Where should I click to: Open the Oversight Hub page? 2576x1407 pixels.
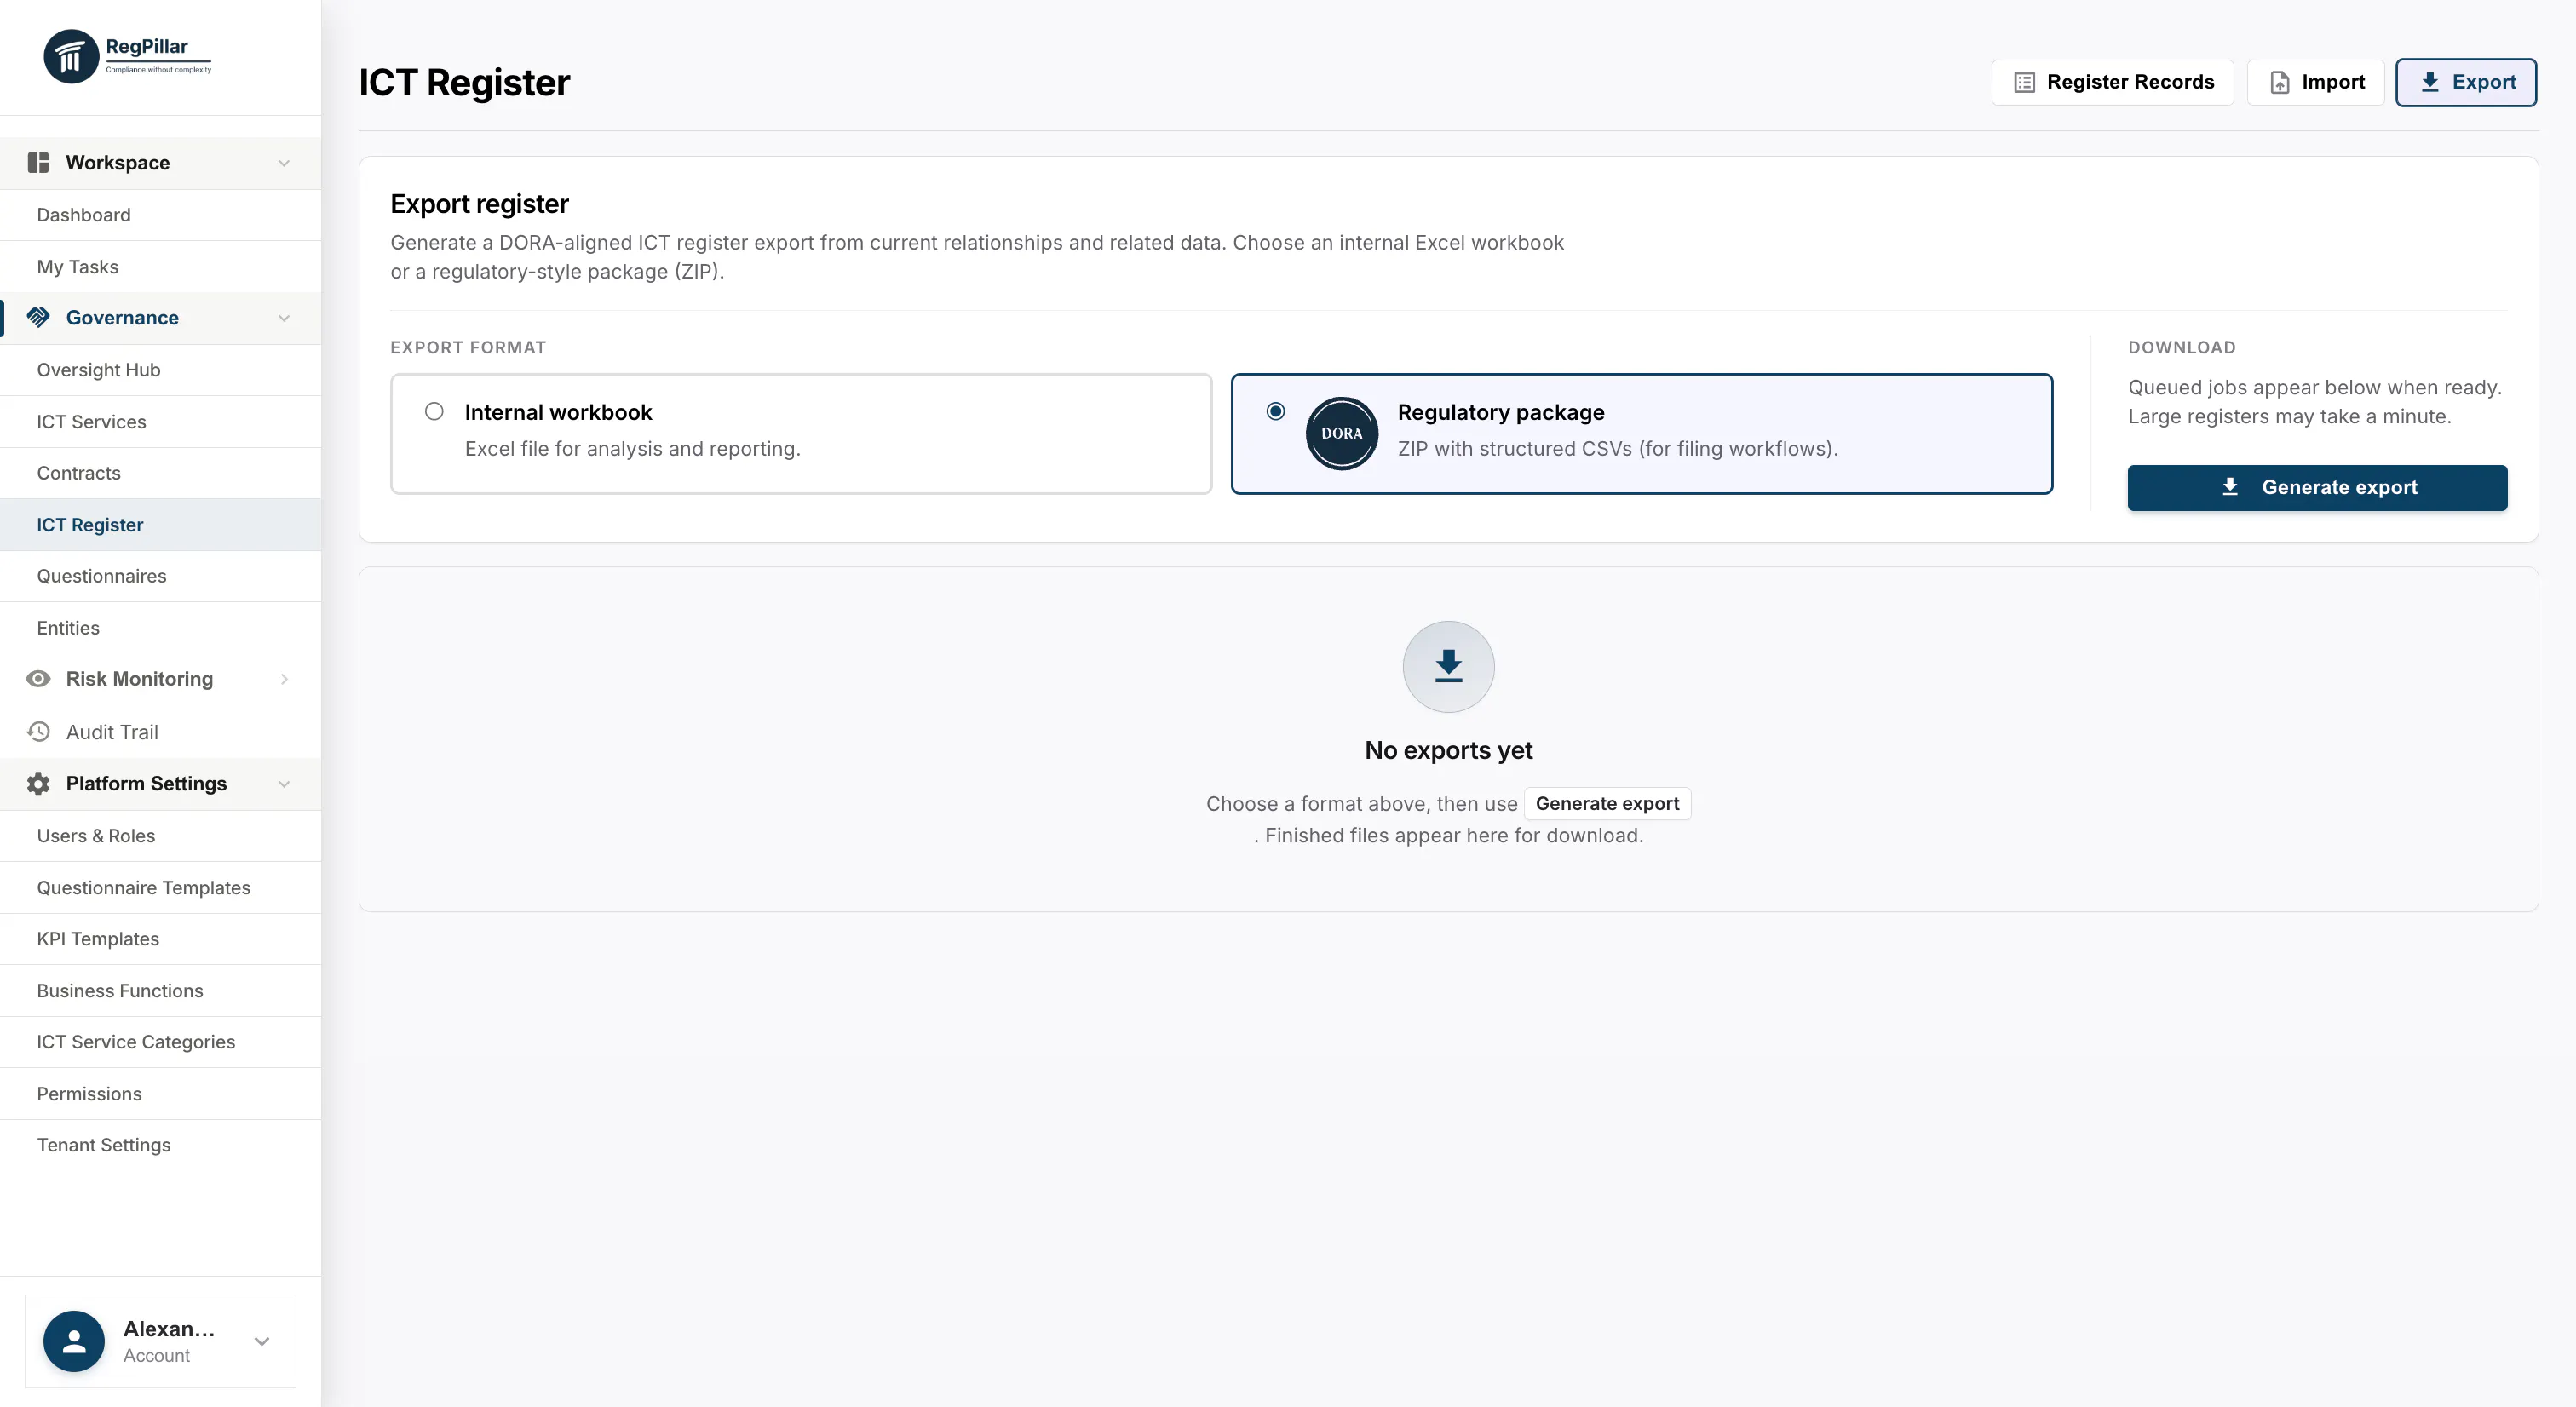[x=161, y=370]
